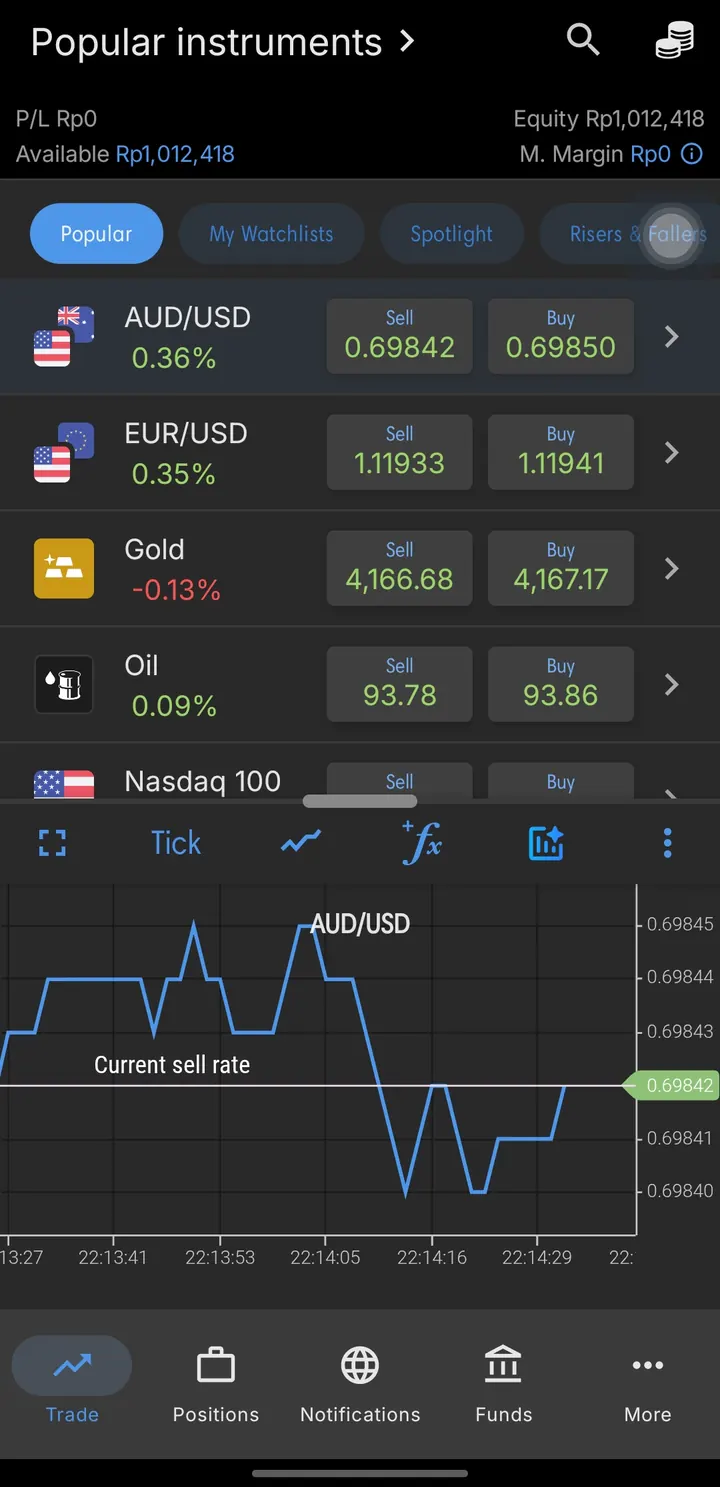Tap the 22:14:05 time axis label
This screenshot has height=1487, width=720.
click(325, 1257)
